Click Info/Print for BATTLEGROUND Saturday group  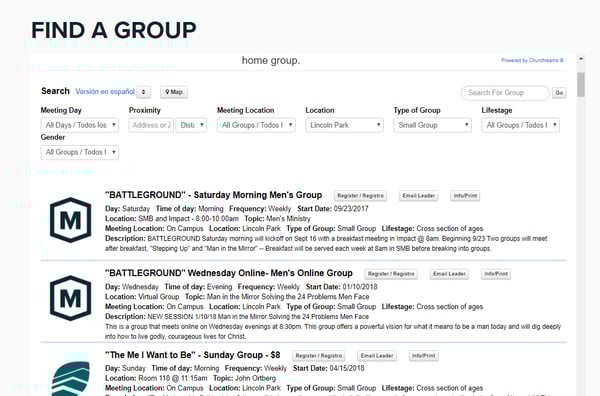click(x=465, y=196)
